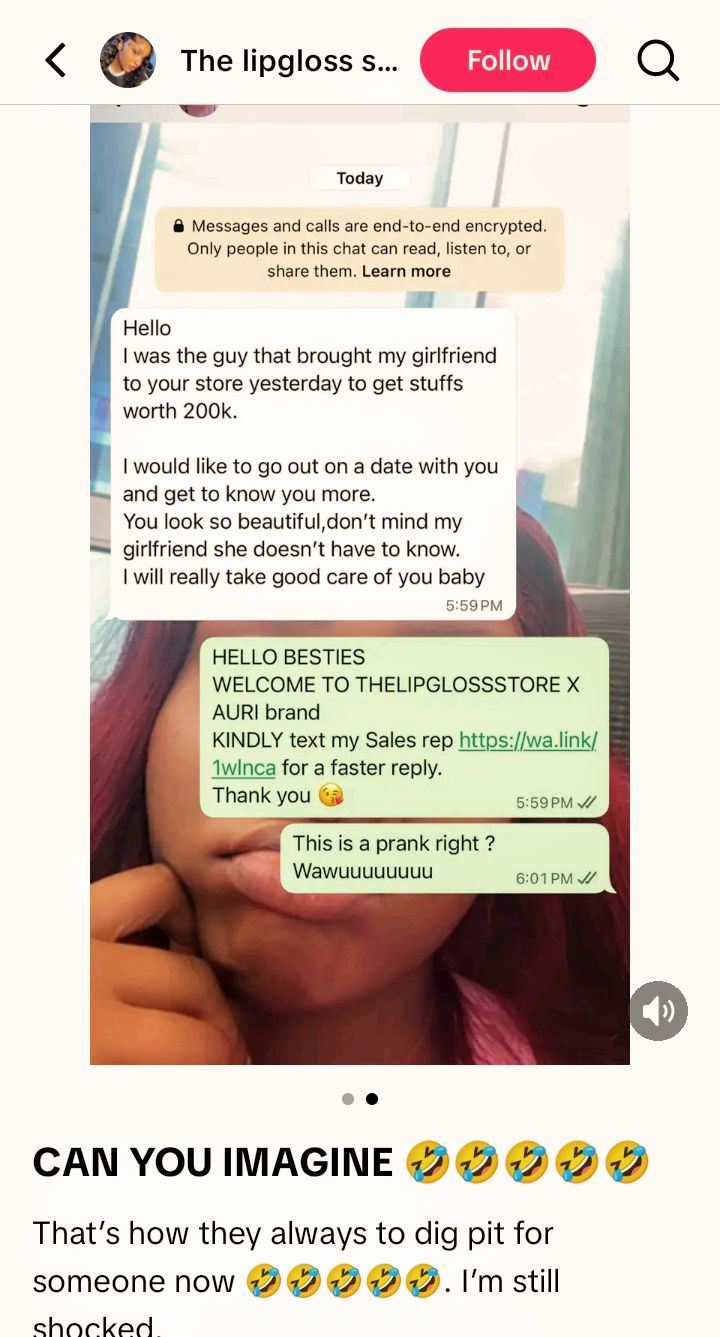Open The lipgloss s... profile name
The width and height of the screenshot is (720, 1337).
[289, 61]
